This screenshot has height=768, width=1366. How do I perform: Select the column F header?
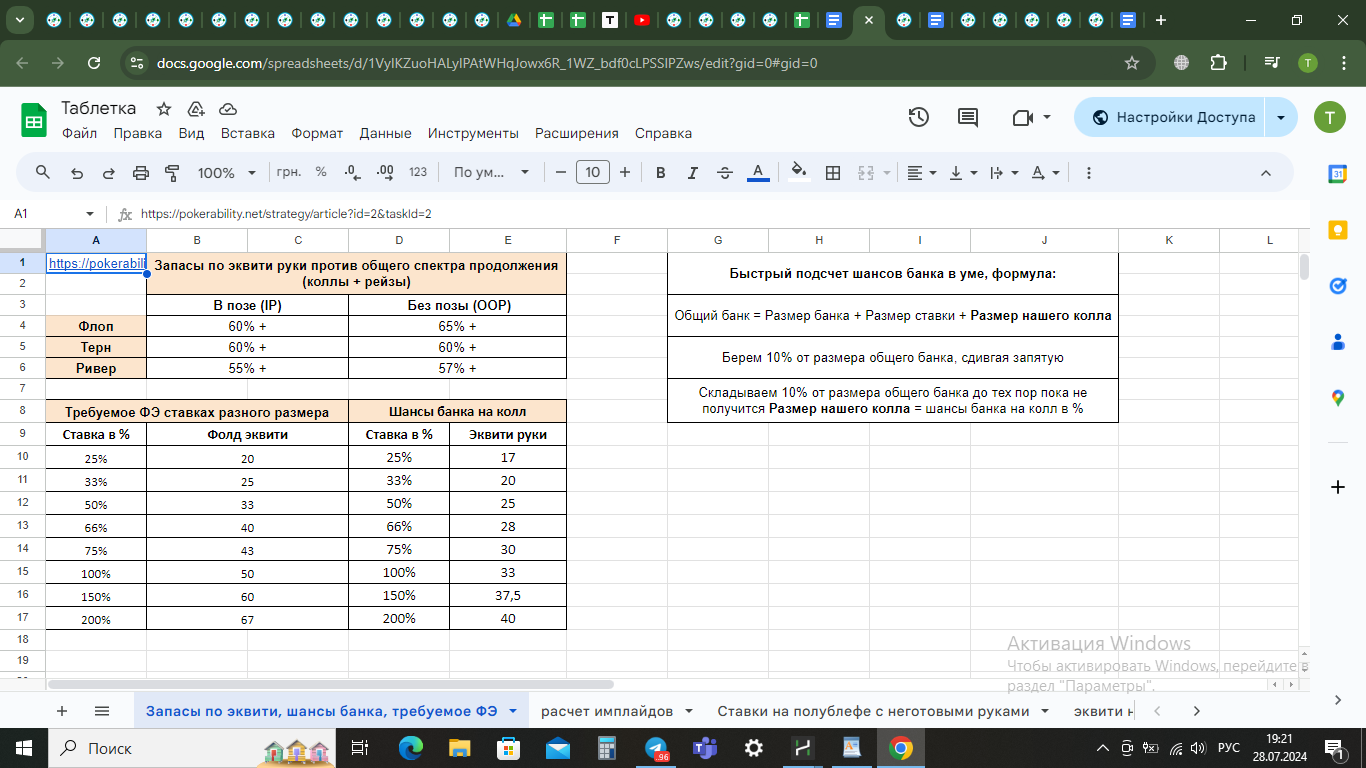(617, 240)
